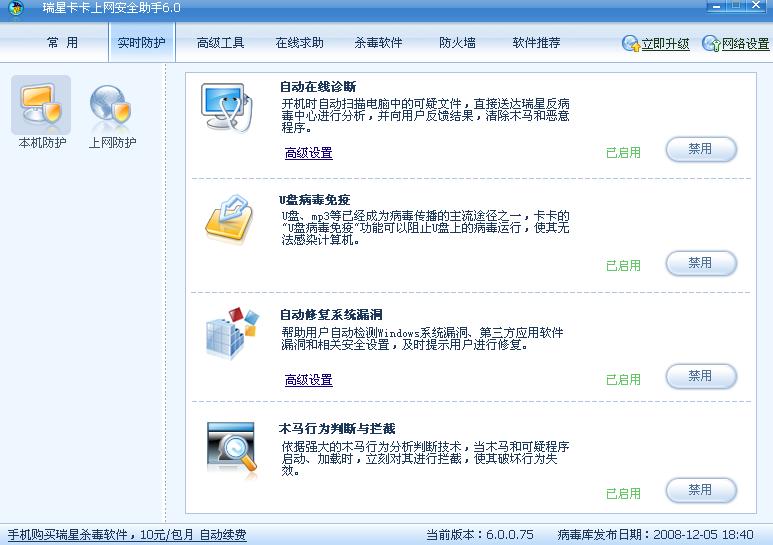Close the Rising Kaka window
The width and height of the screenshot is (773, 545).
(756, 6)
